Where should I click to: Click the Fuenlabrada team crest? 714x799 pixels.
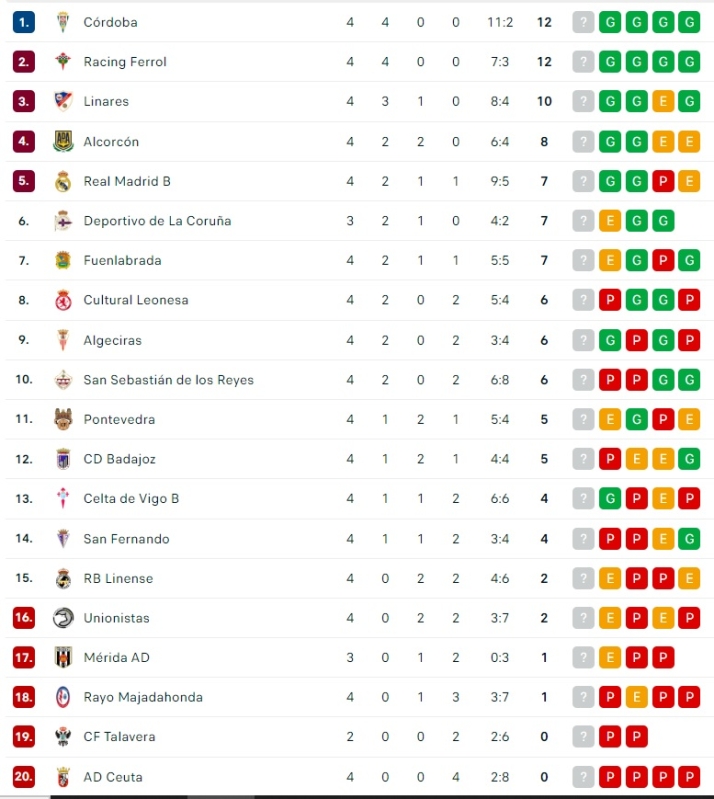point(64,261)
